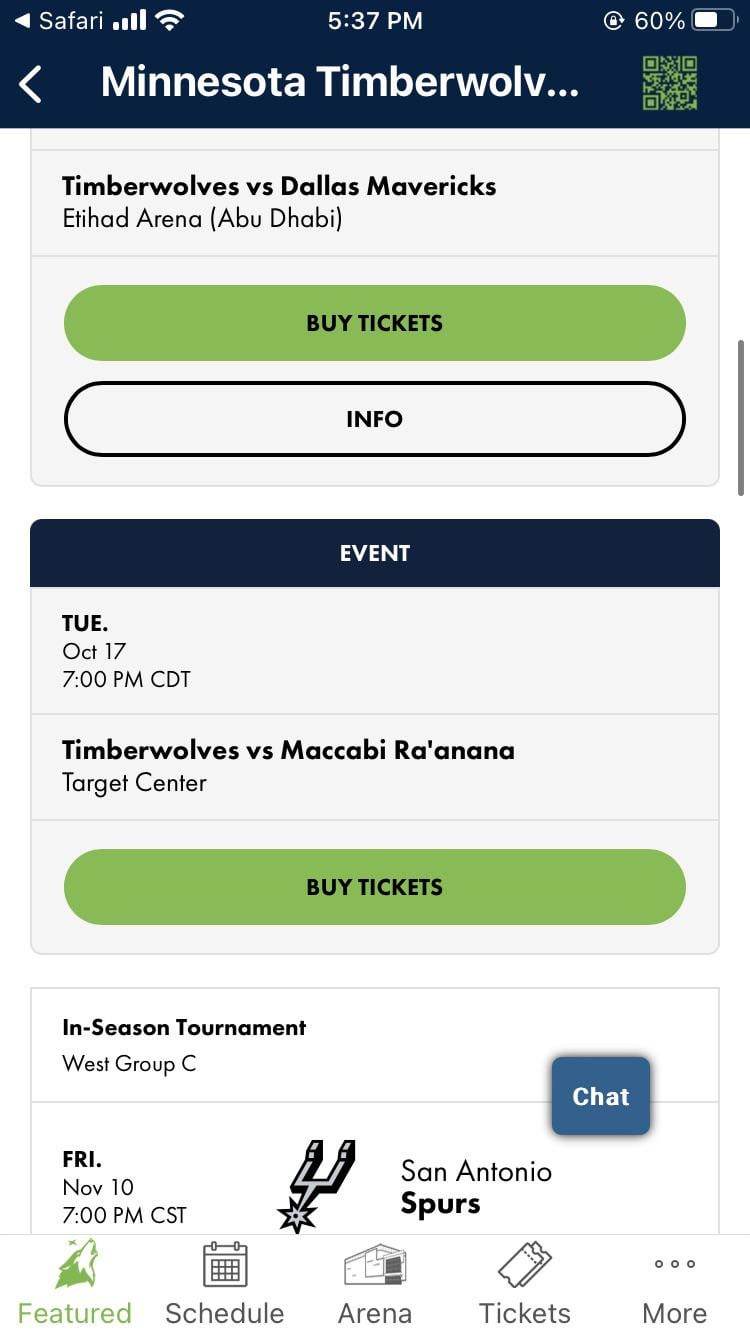Tap the San Antonio Spurs logo
Image resolution: width=750 pixels, height=1334 pixels.
(x=316, y=1184)
